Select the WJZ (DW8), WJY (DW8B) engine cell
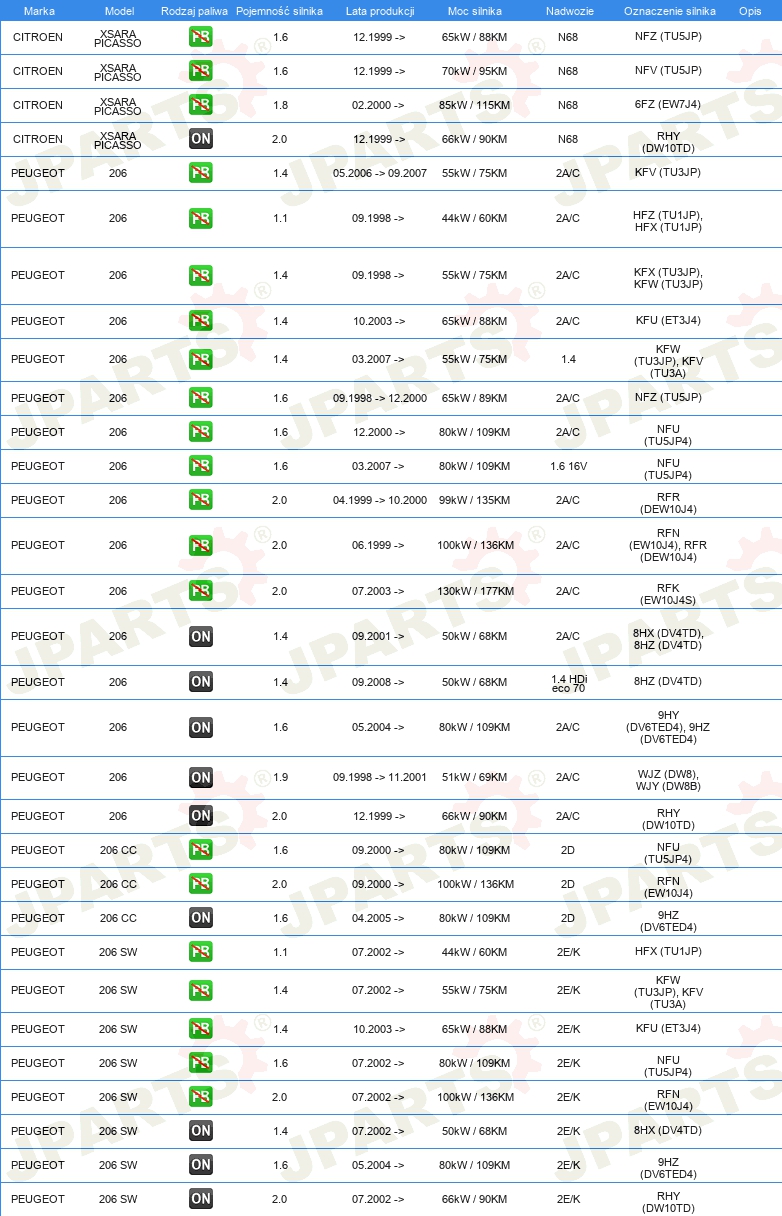This screenshot has height=1216, width=782. point(669,779)
